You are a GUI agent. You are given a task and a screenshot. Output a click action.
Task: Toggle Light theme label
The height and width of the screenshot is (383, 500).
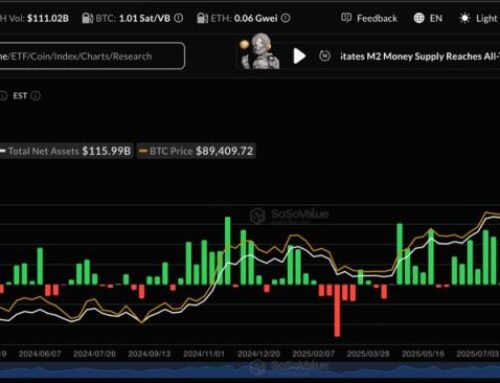pos(486,19)
